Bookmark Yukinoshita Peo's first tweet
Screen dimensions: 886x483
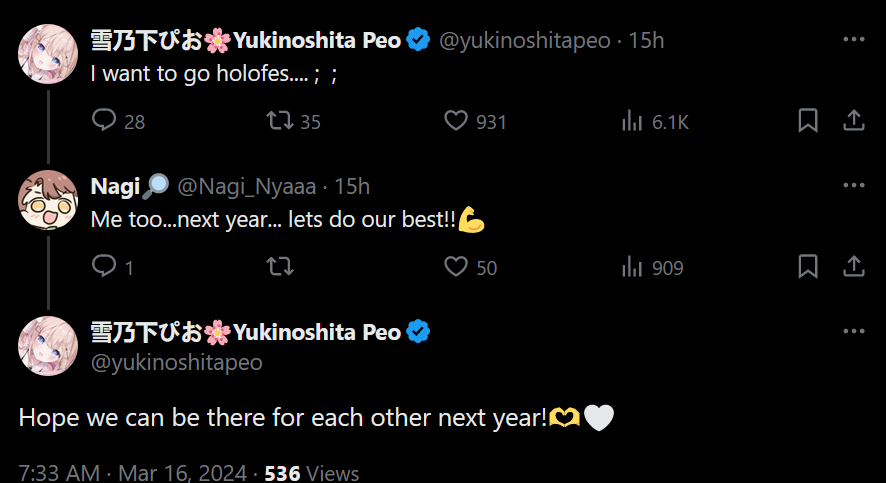(808, 121)
